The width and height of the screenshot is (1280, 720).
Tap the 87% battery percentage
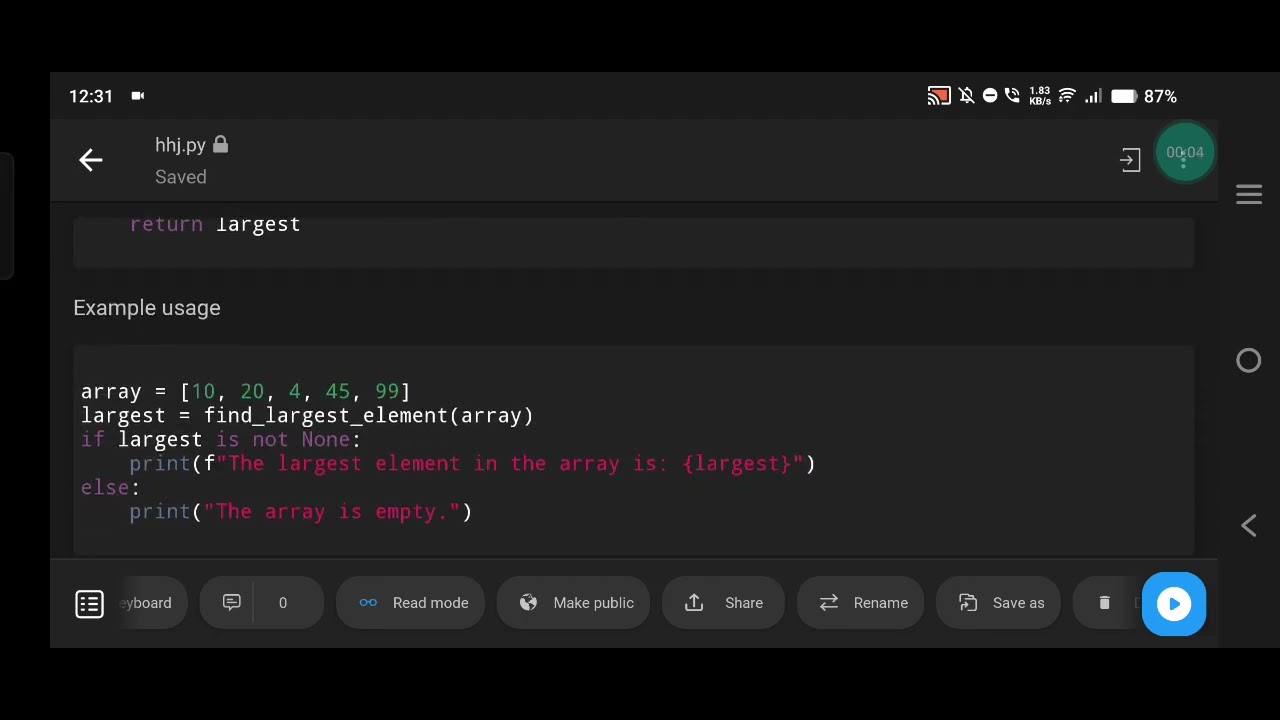pos(1160,96)
